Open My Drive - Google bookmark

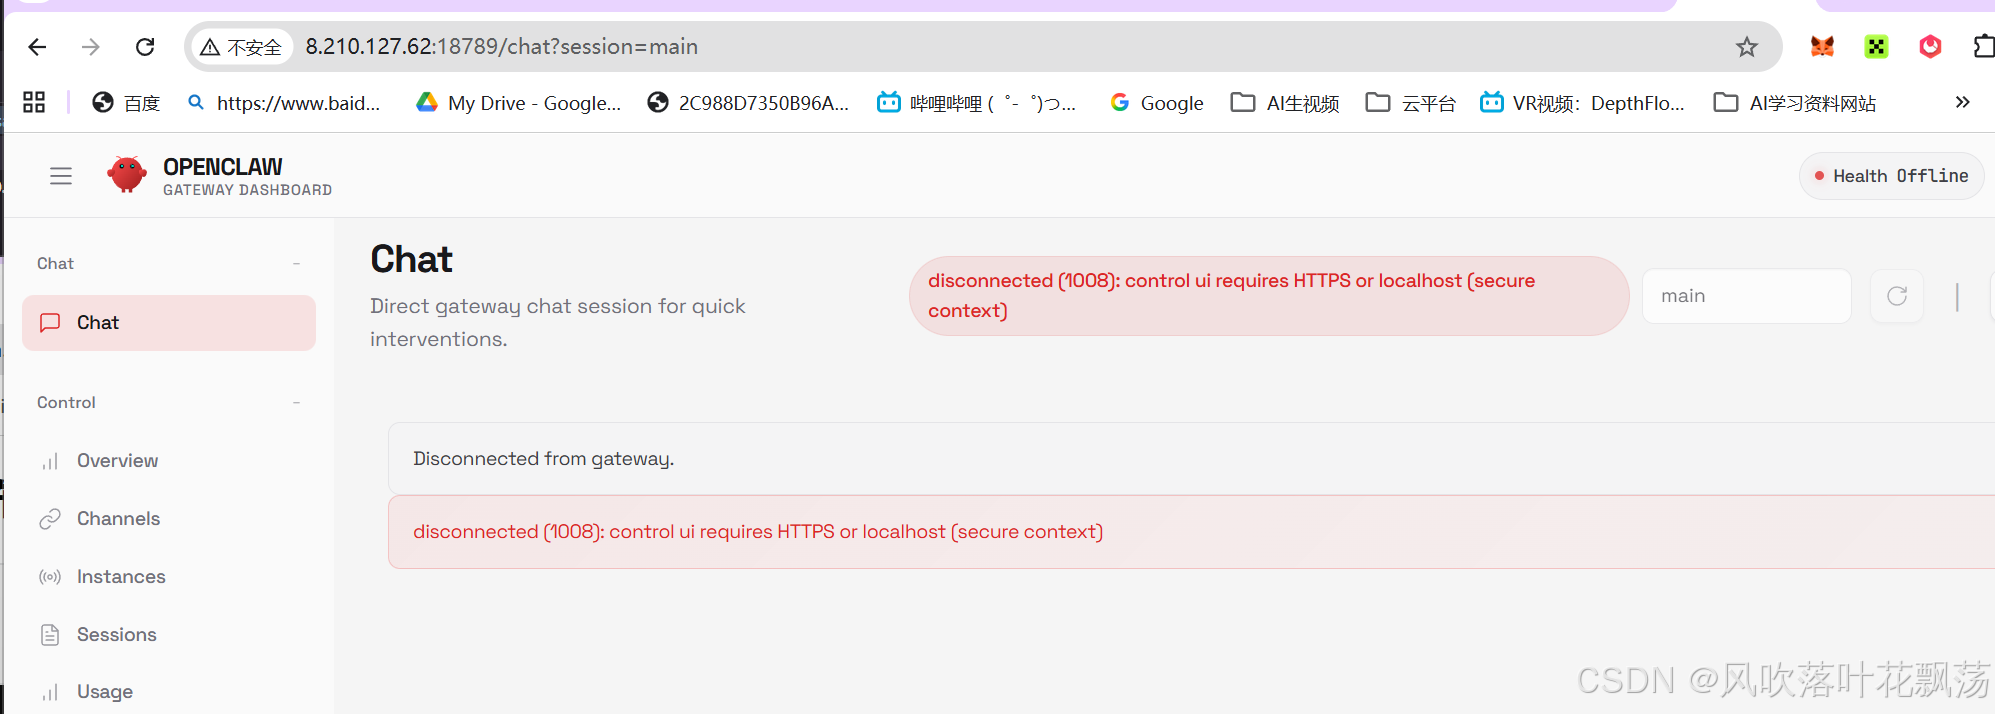[x=519, y=103]
